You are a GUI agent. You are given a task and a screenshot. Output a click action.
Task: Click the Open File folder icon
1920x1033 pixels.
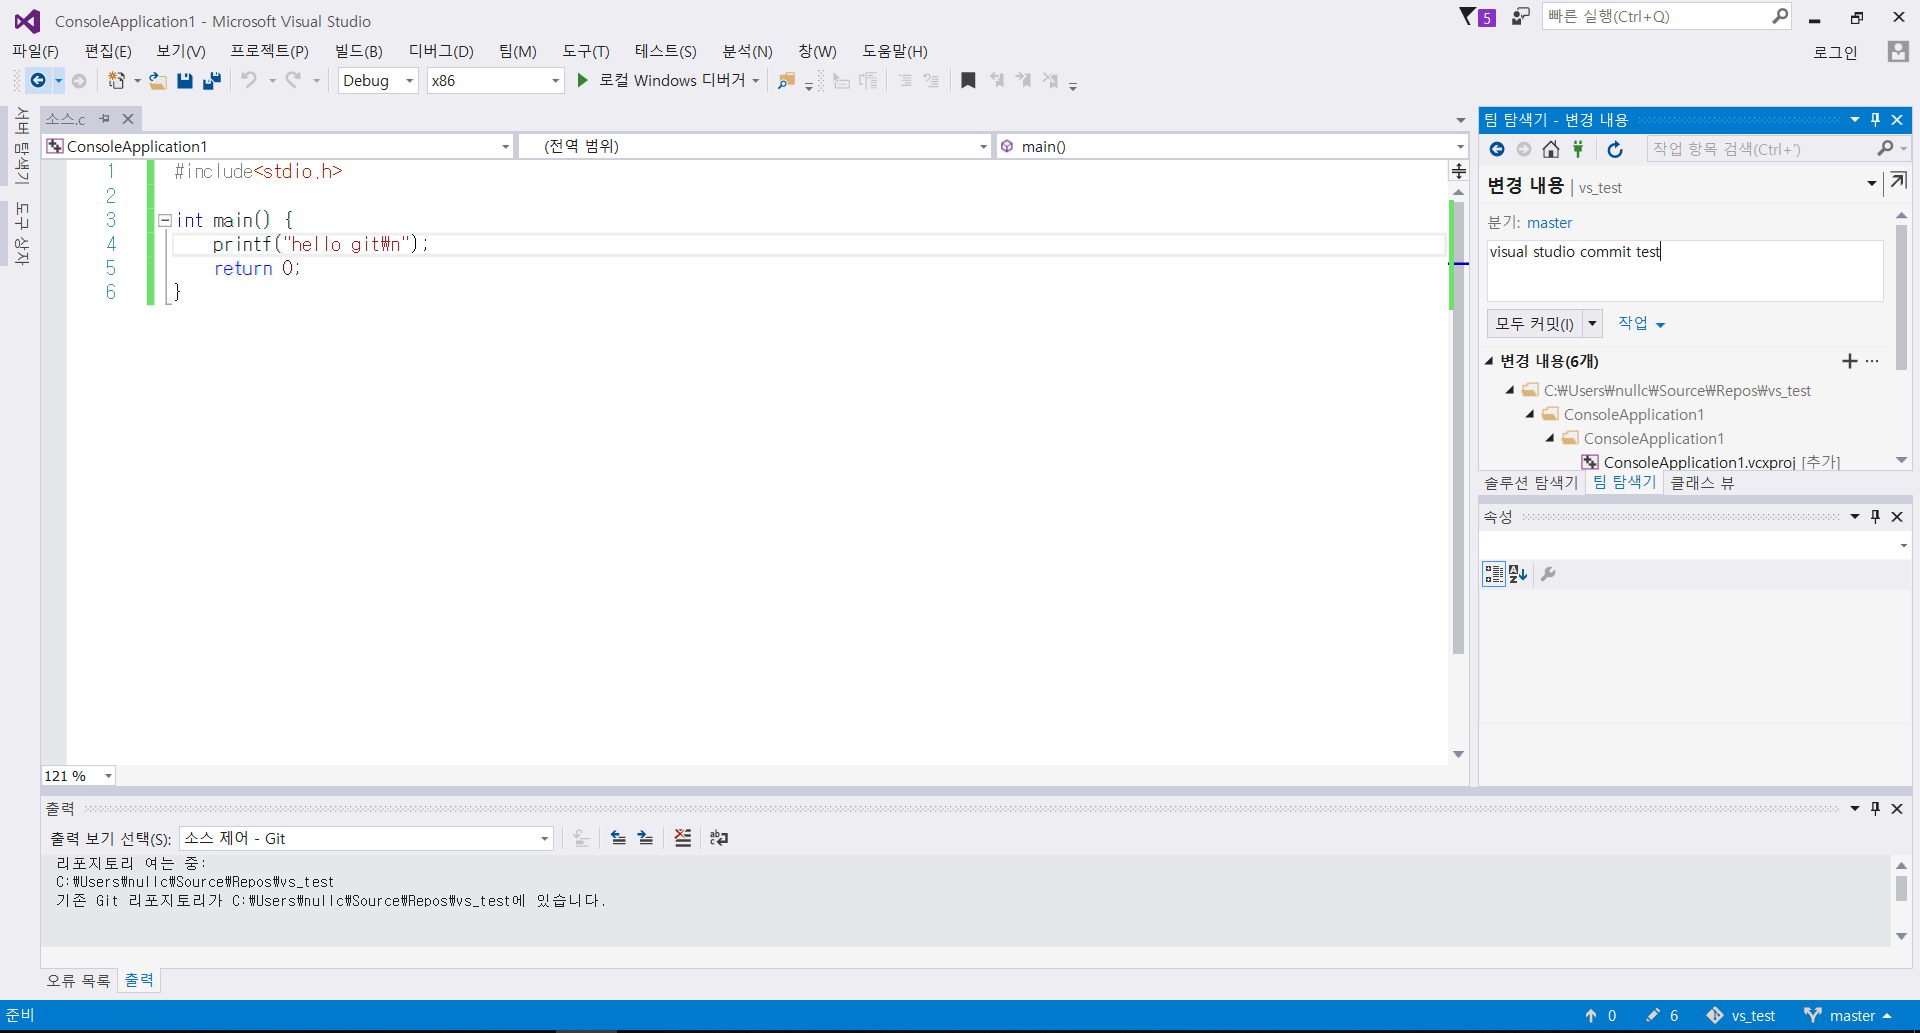[x=158, y=81]
